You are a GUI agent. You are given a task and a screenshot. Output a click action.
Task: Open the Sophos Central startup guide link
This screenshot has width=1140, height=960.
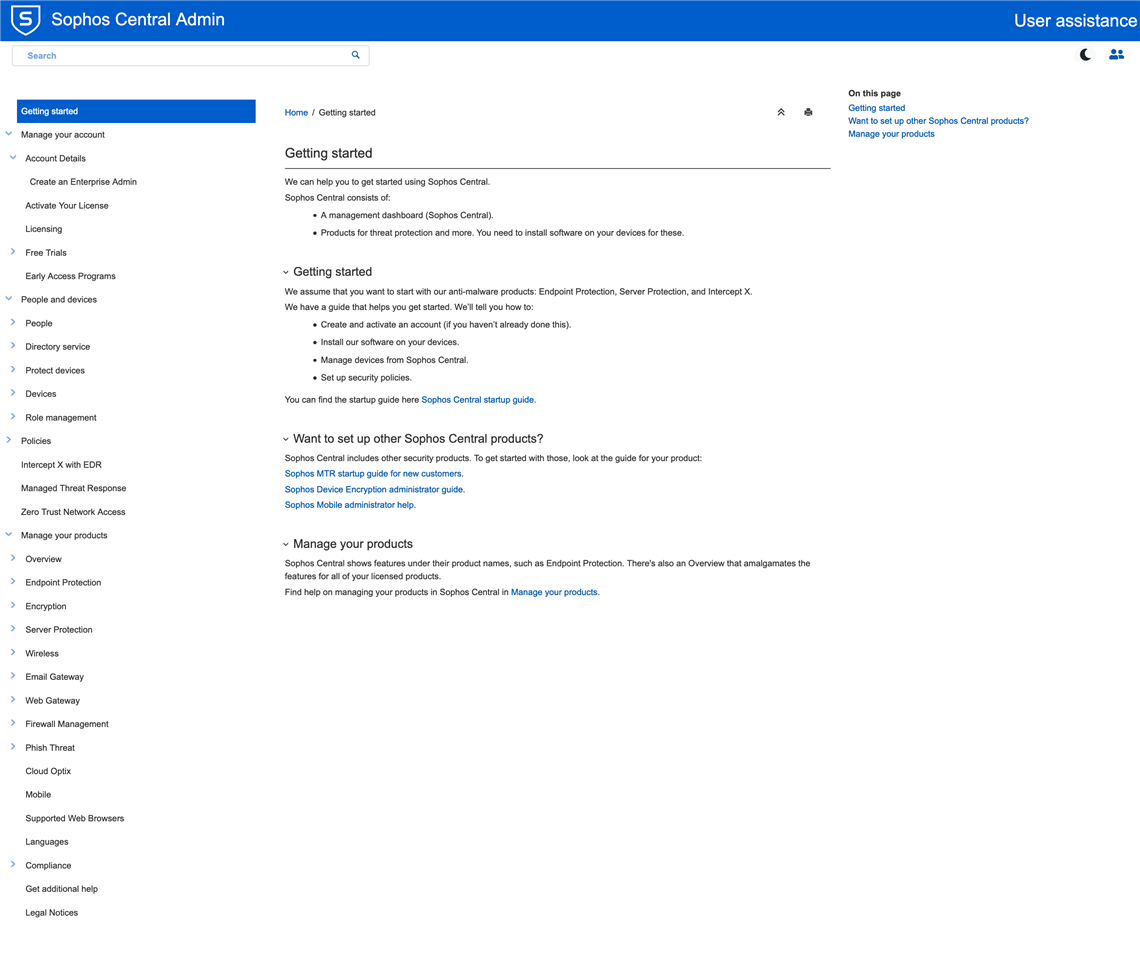coord(478,400)
